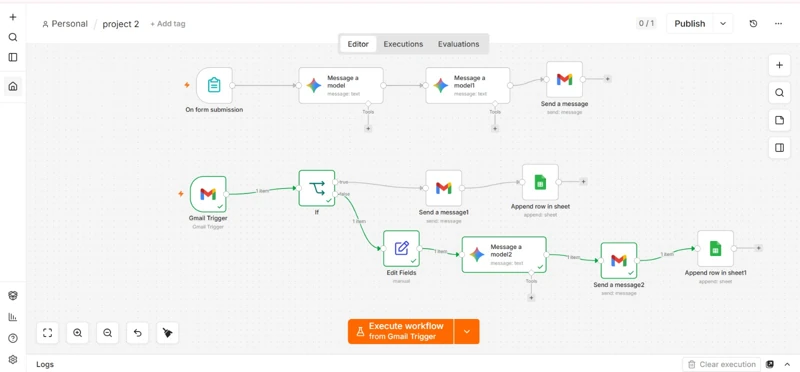The image size is (800, 372).
Task: Click the Clear execution button
Action: [721, 364]
